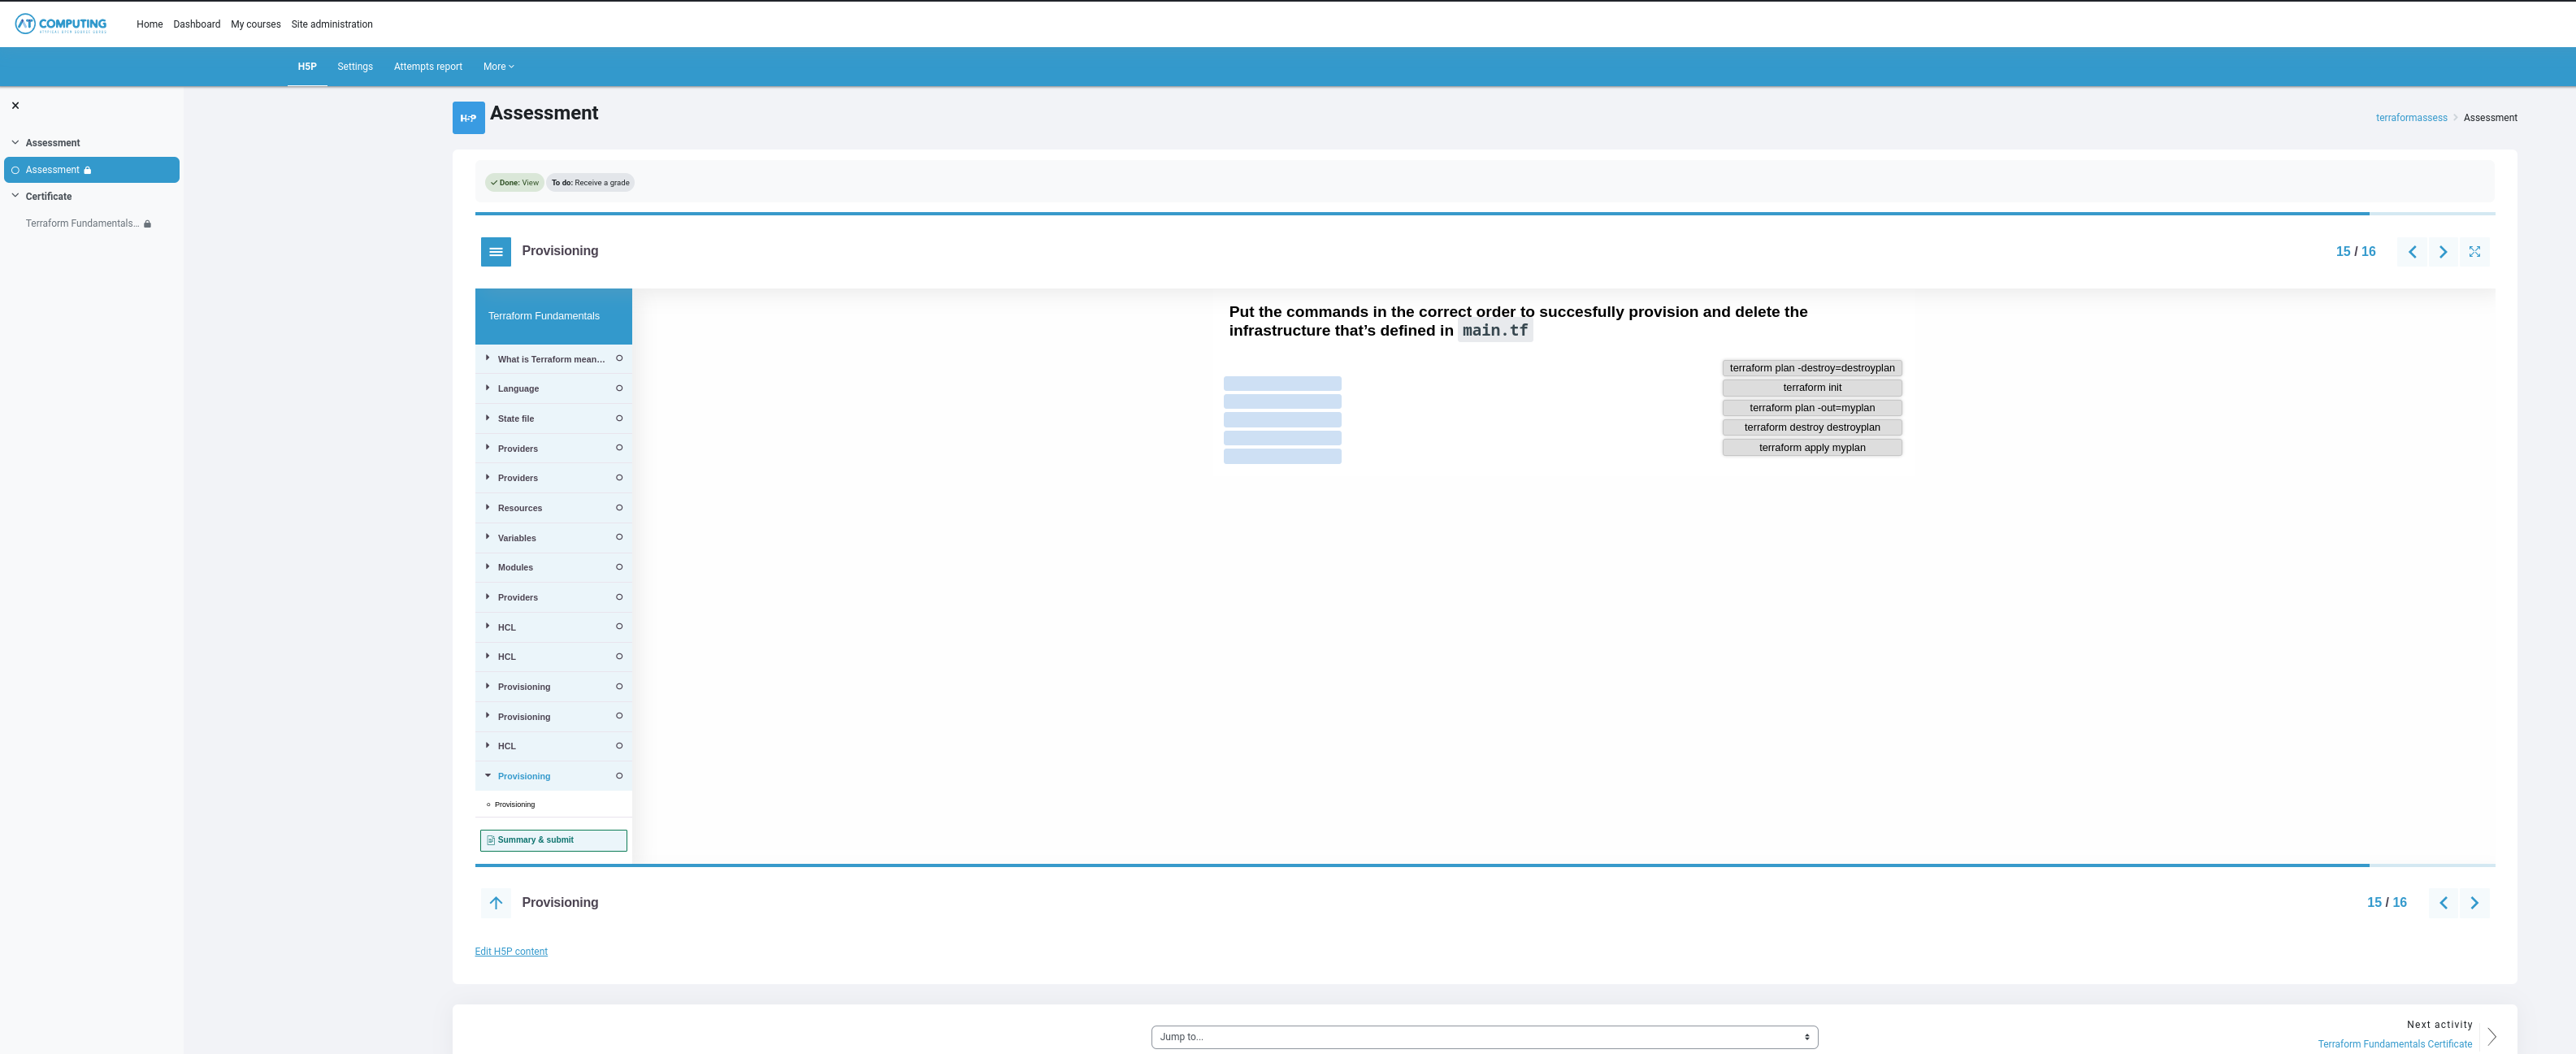Click the status circle next to Language
This screenshot has width=2576, height=1054.
pyautogui.click(x=619, y=388)
